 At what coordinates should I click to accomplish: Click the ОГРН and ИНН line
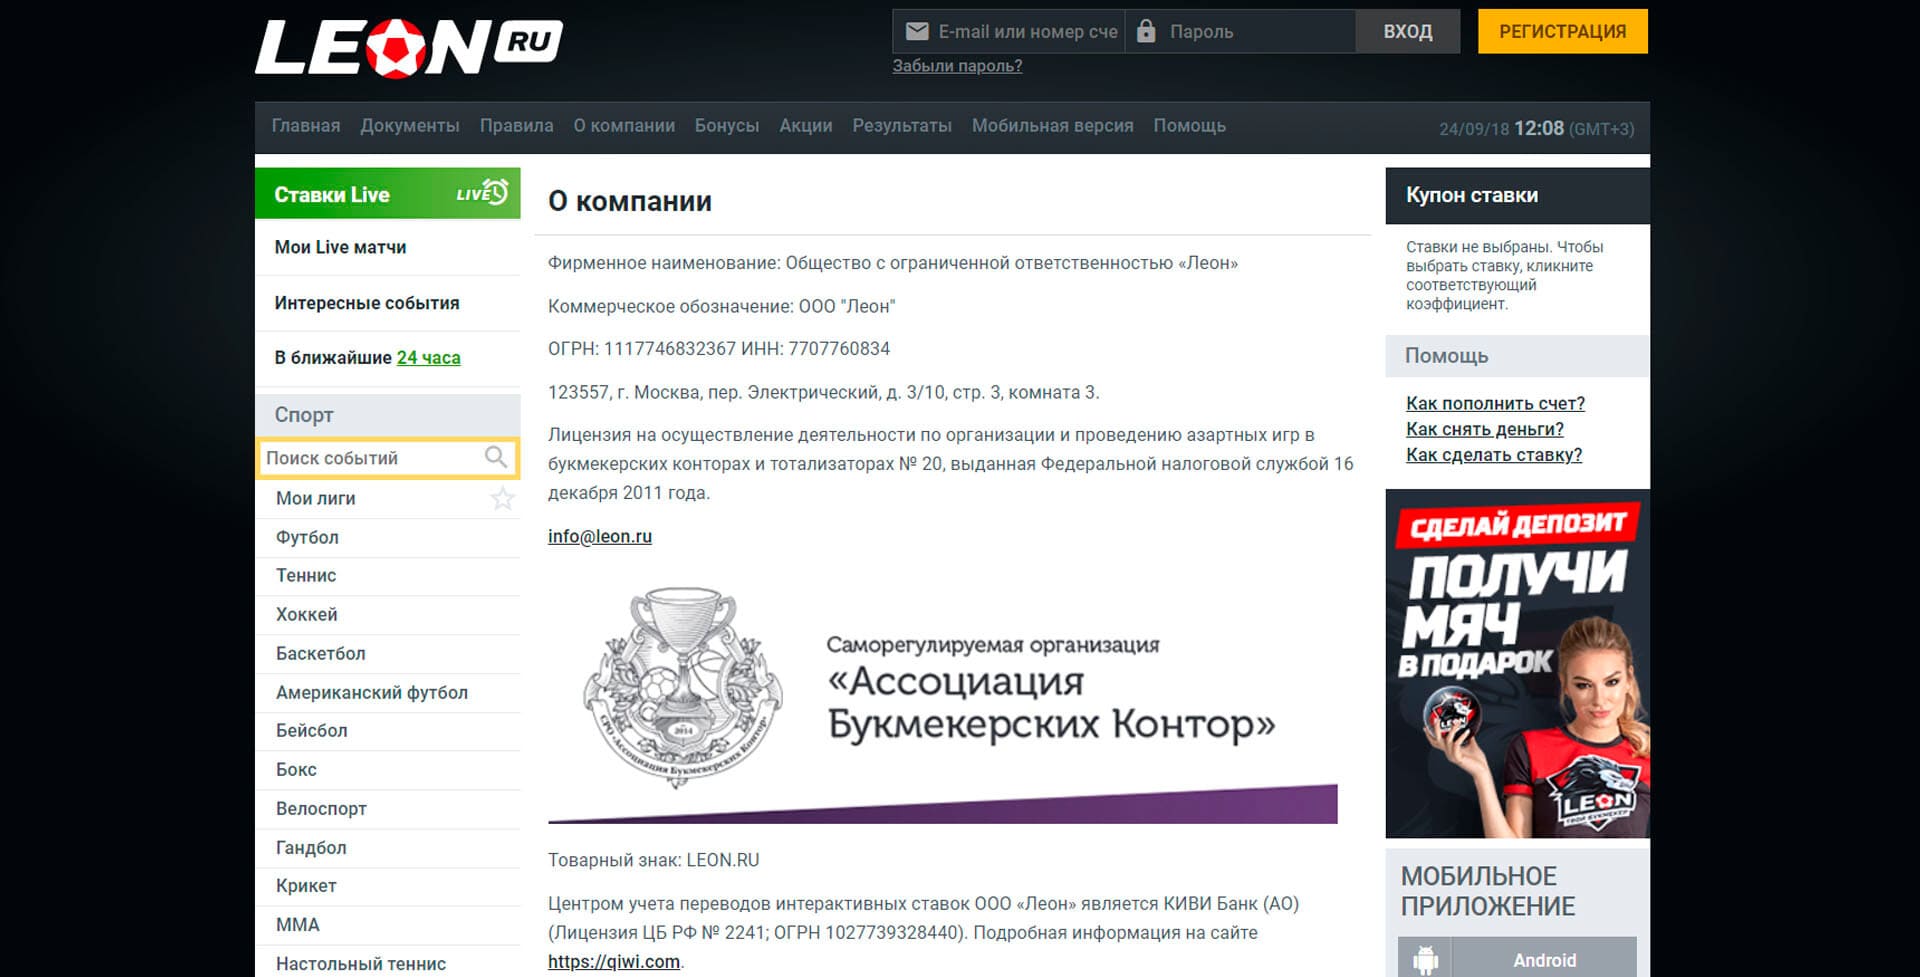[719, 349]
